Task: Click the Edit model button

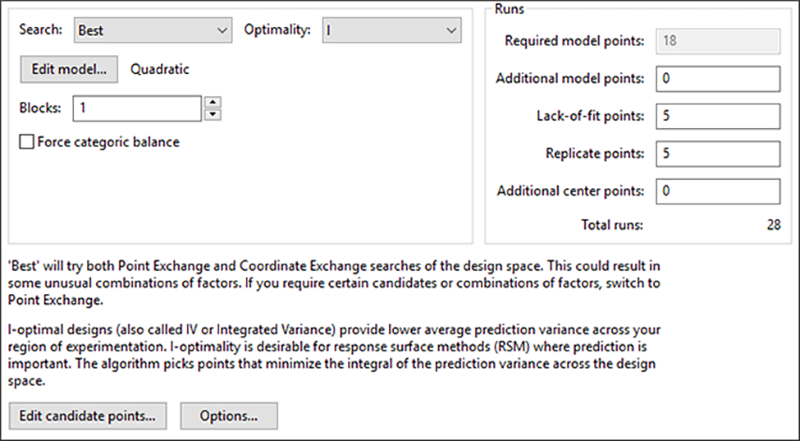Action: pyautogui.click(x=69, y=70)
